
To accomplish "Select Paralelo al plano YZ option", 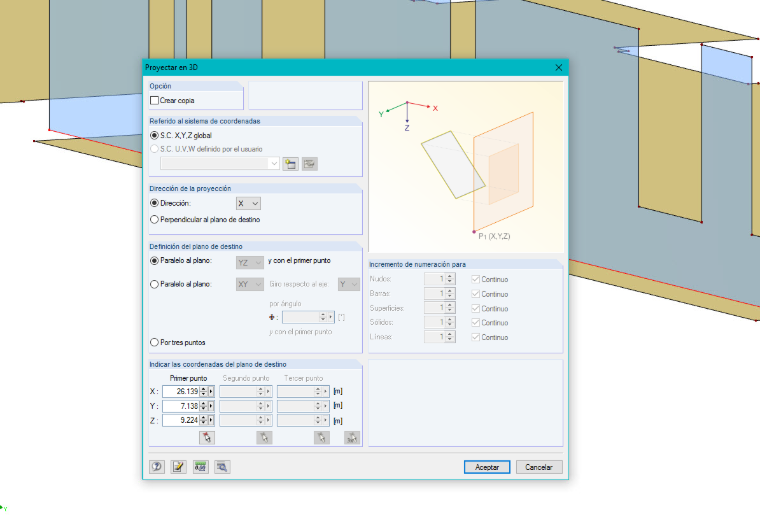I will [154, 261].
